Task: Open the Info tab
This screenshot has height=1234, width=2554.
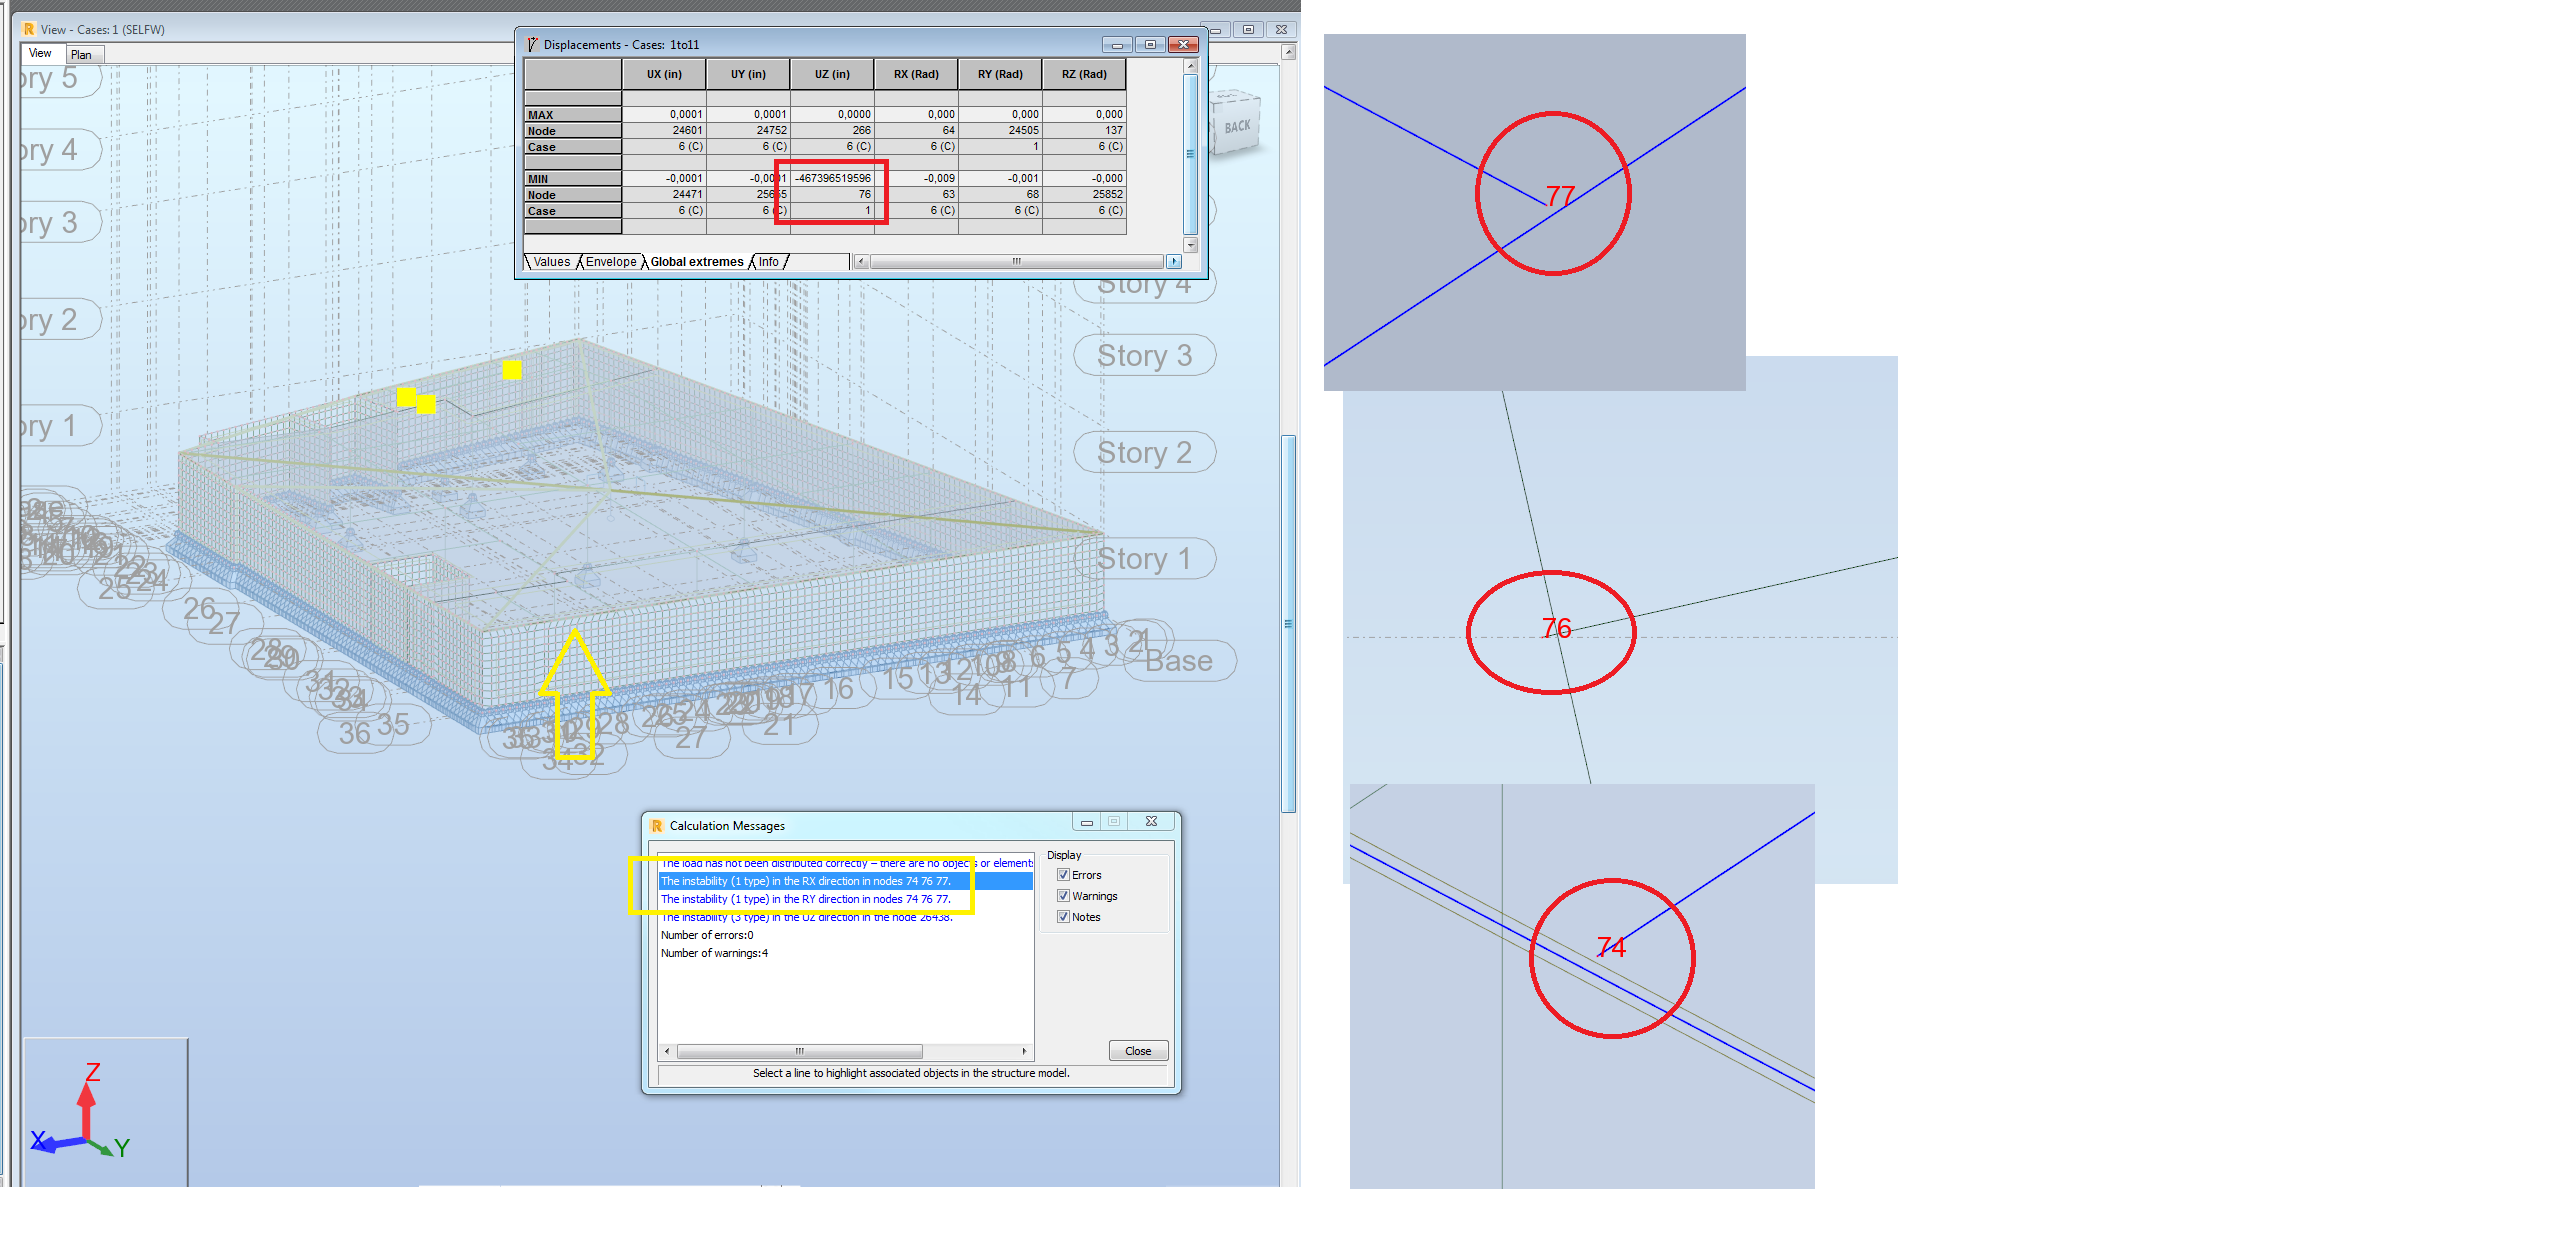Action: point(768,262)
